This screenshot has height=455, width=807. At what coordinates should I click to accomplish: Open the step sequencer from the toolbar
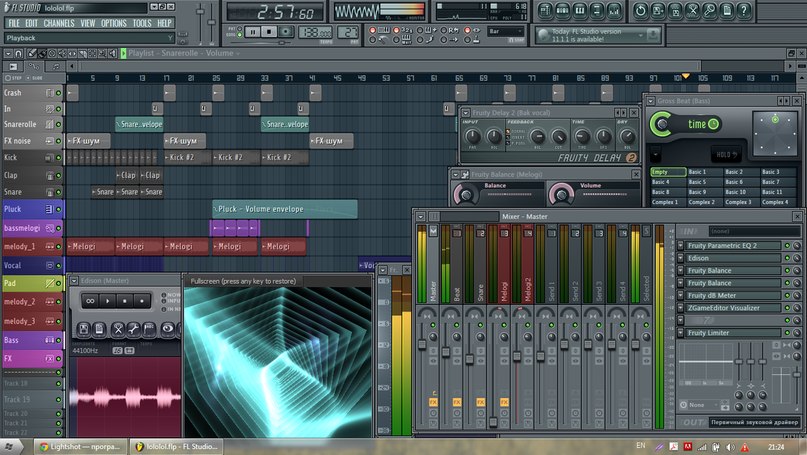point(563,10)
